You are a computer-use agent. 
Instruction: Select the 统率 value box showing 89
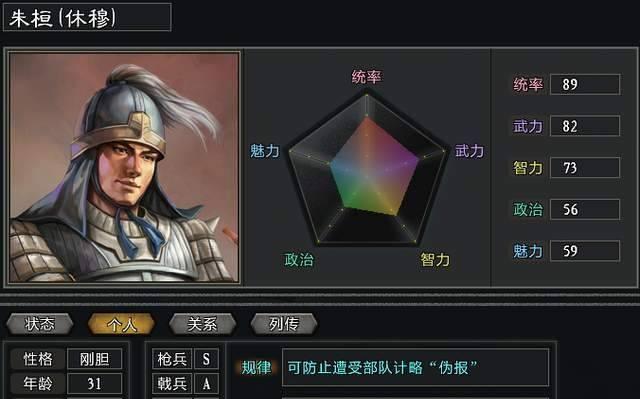pyautogui.click(x=585, y=84)
